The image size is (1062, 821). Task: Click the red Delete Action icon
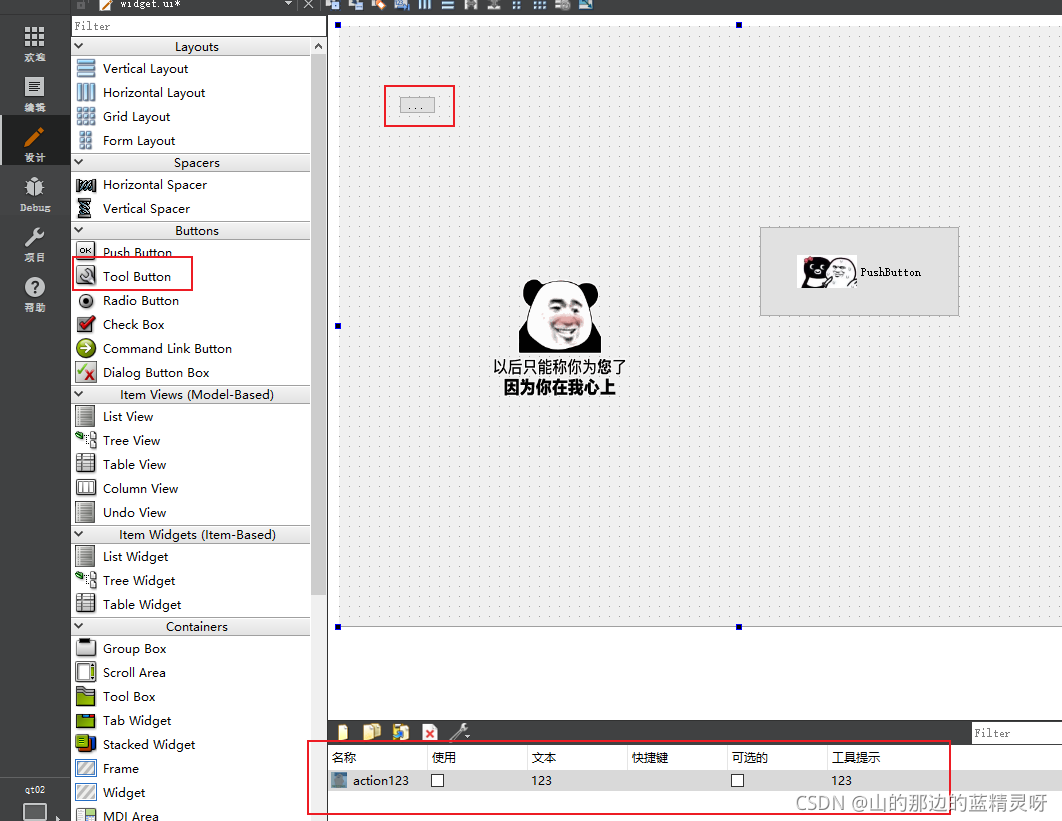click(429, 732)
